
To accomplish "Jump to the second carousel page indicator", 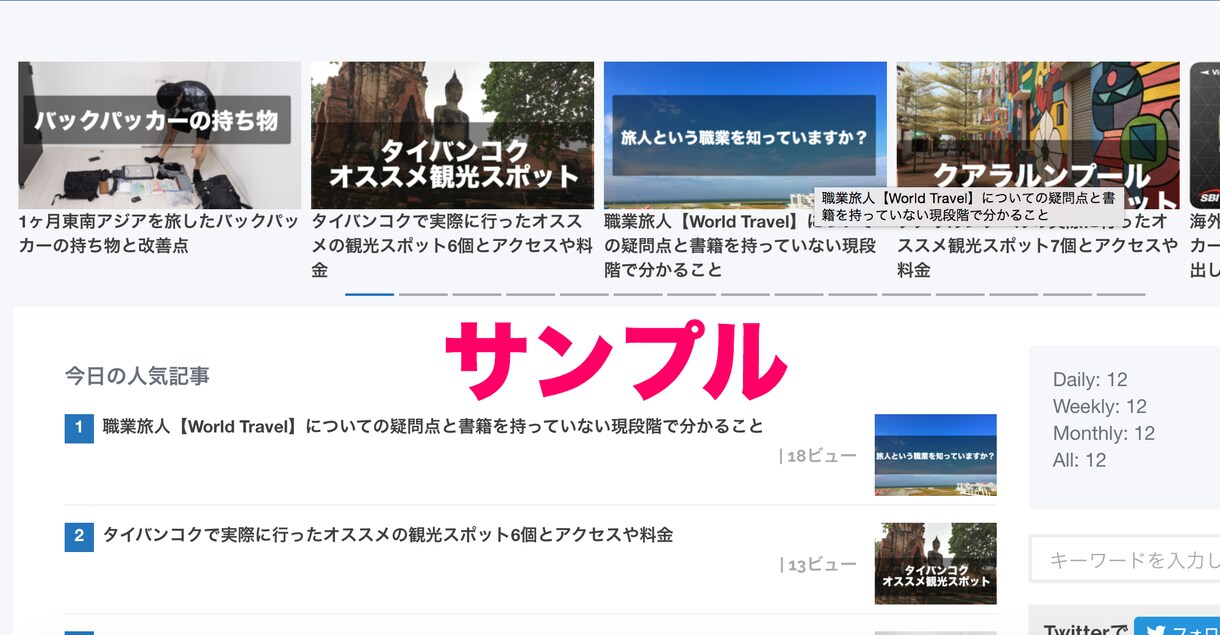I will [423, 294].
